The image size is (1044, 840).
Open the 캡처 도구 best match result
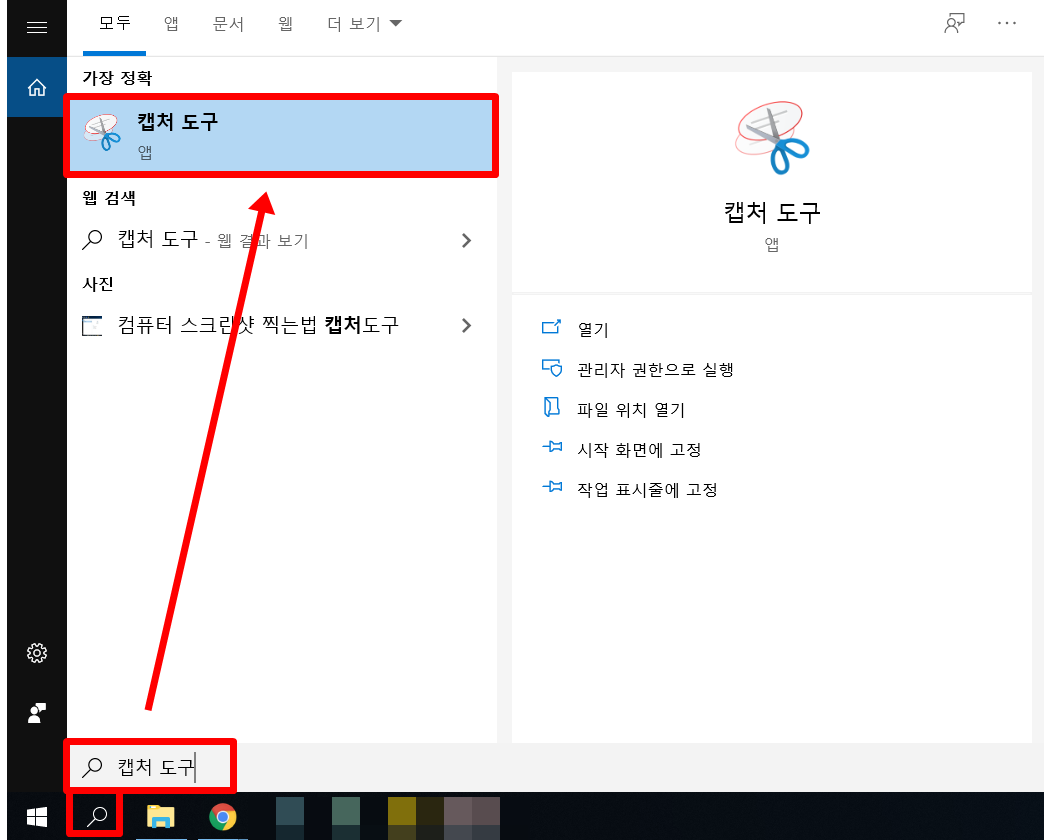[x=280, y=135]
